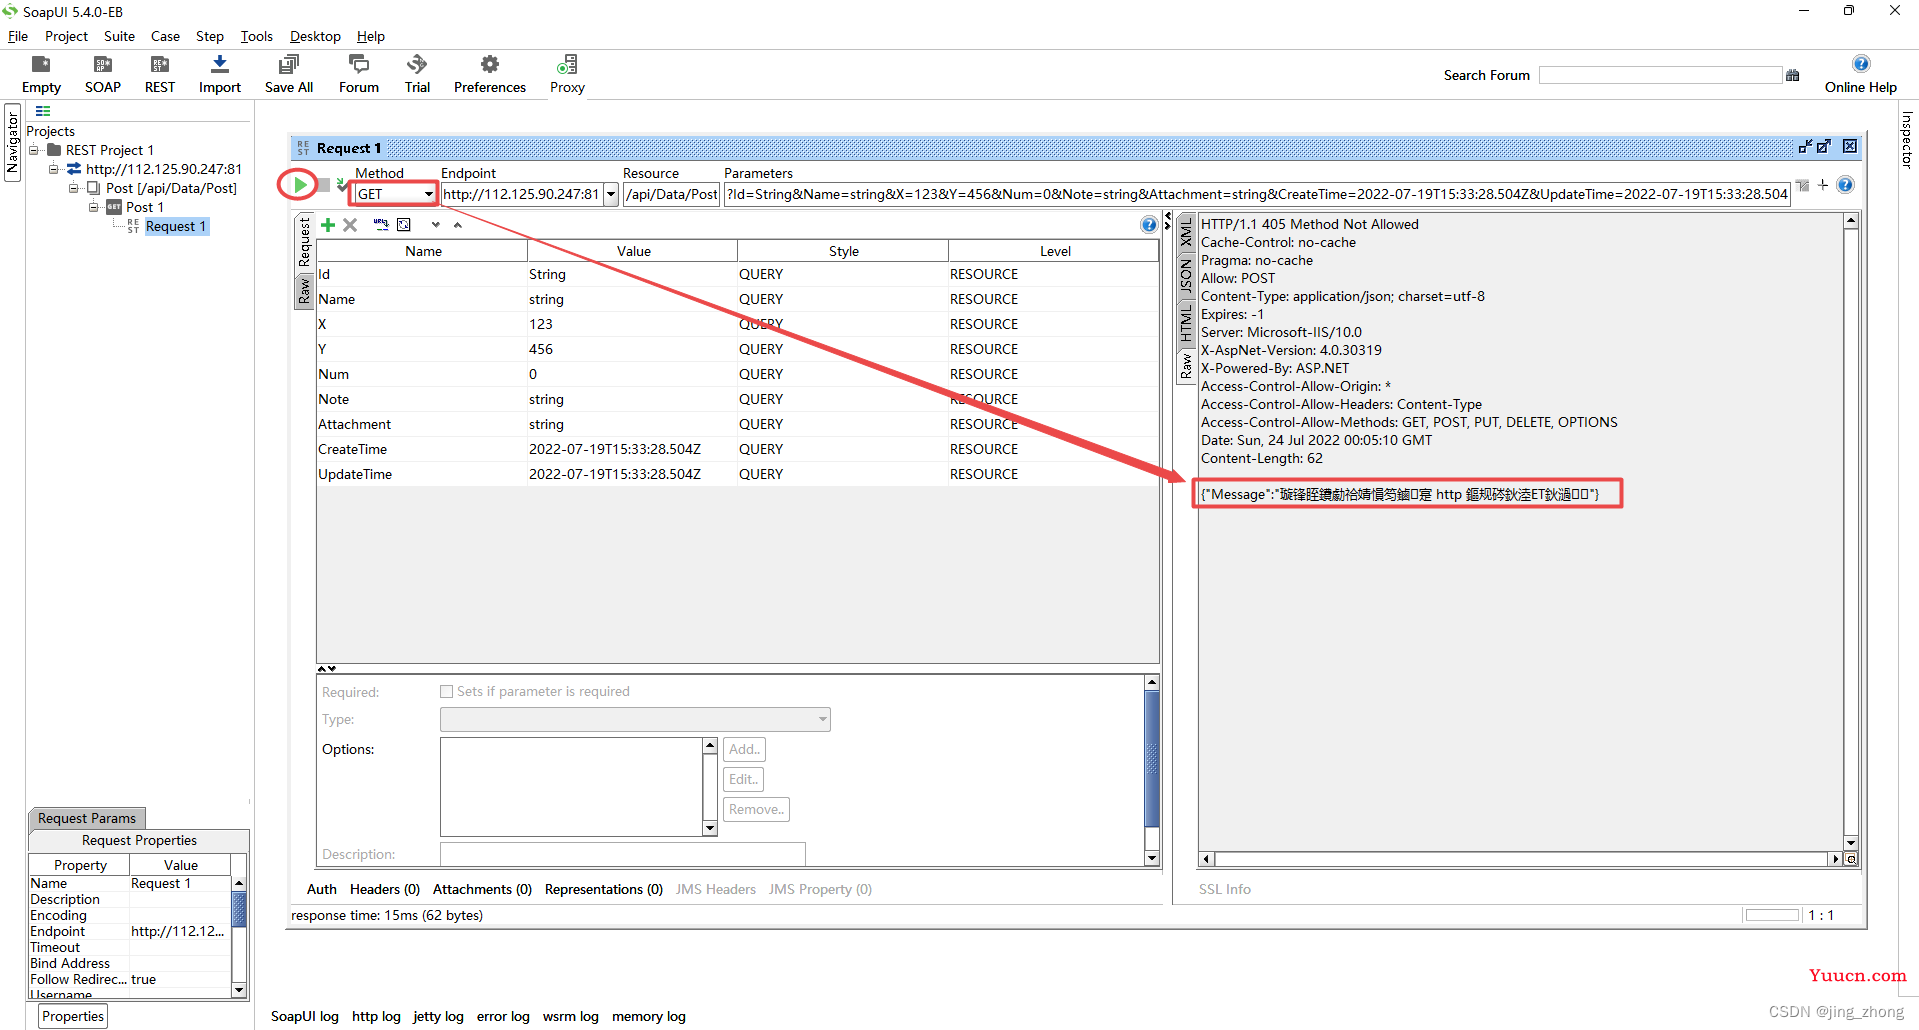Collapse the Post 1 method node
1919x1030 pixels.
[94, 207]
